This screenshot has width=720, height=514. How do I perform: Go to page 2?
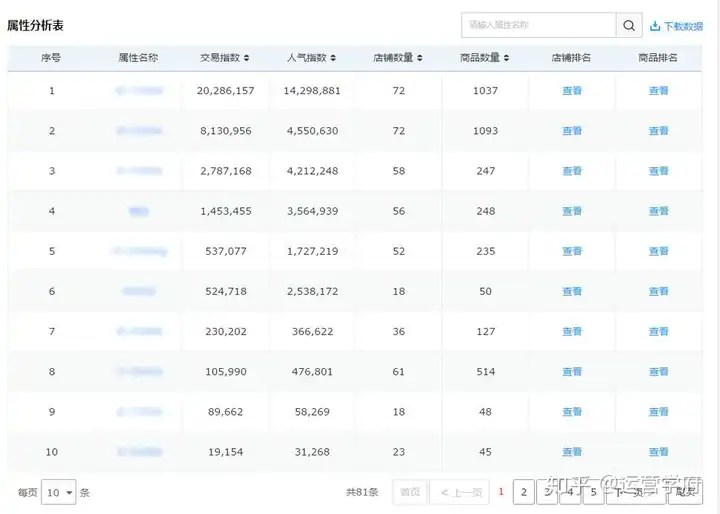(x=523, y=492)
